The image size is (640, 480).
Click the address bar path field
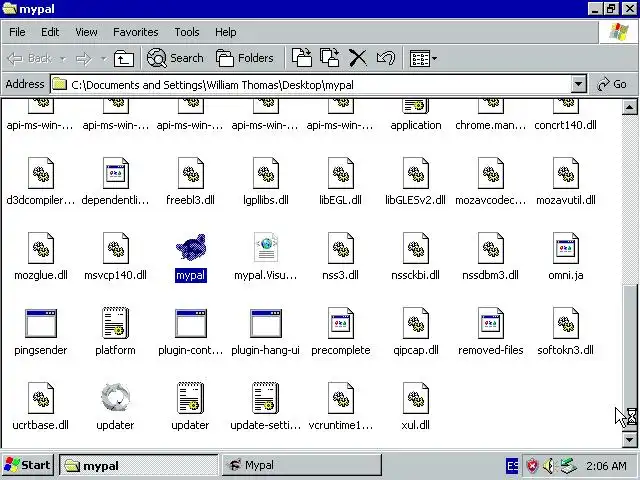pyautogui.click(x=310, y=84)
